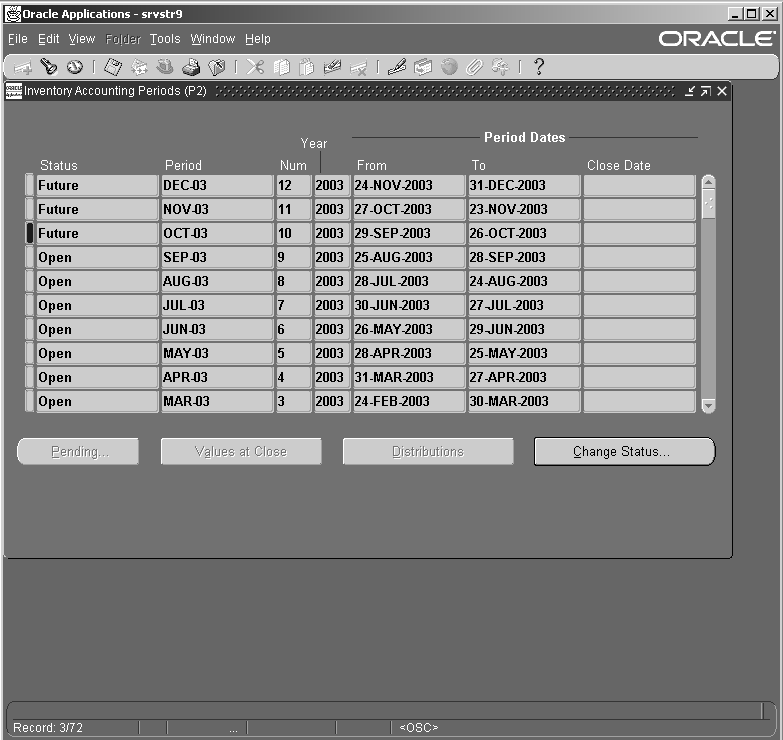The width and height of the screenshot is (783, 740).
Task: Click the Close Date field for SEP-03
Action: coord(639,257)
